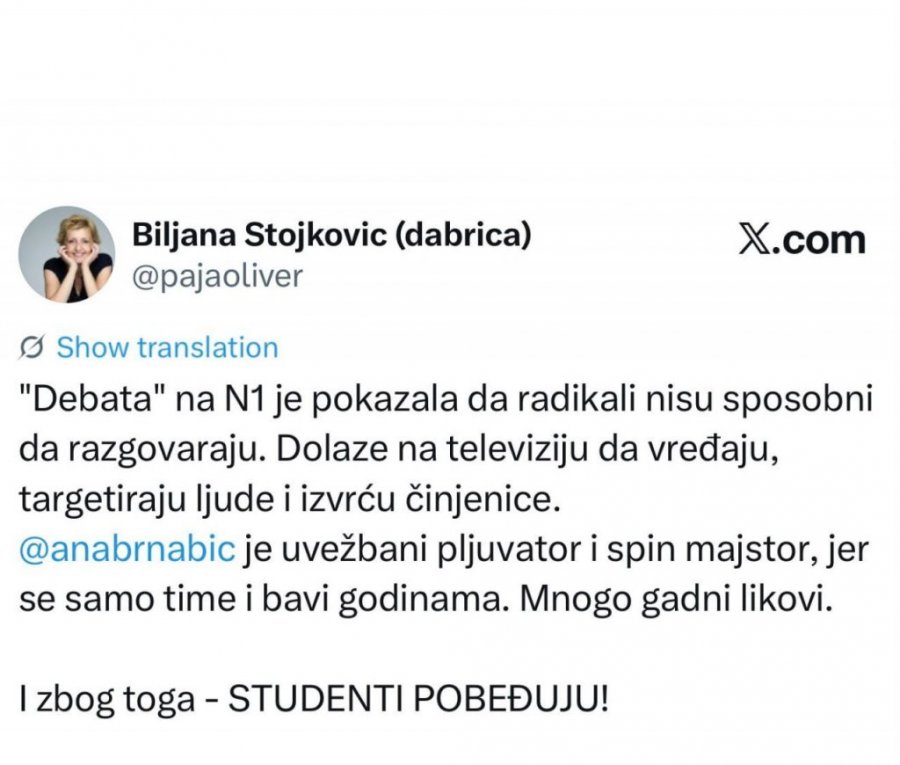Click "(dabrica)" in the display name
The width and height of the screenshot is (900, 765).
pyautogui.click(x=463, y=235)
